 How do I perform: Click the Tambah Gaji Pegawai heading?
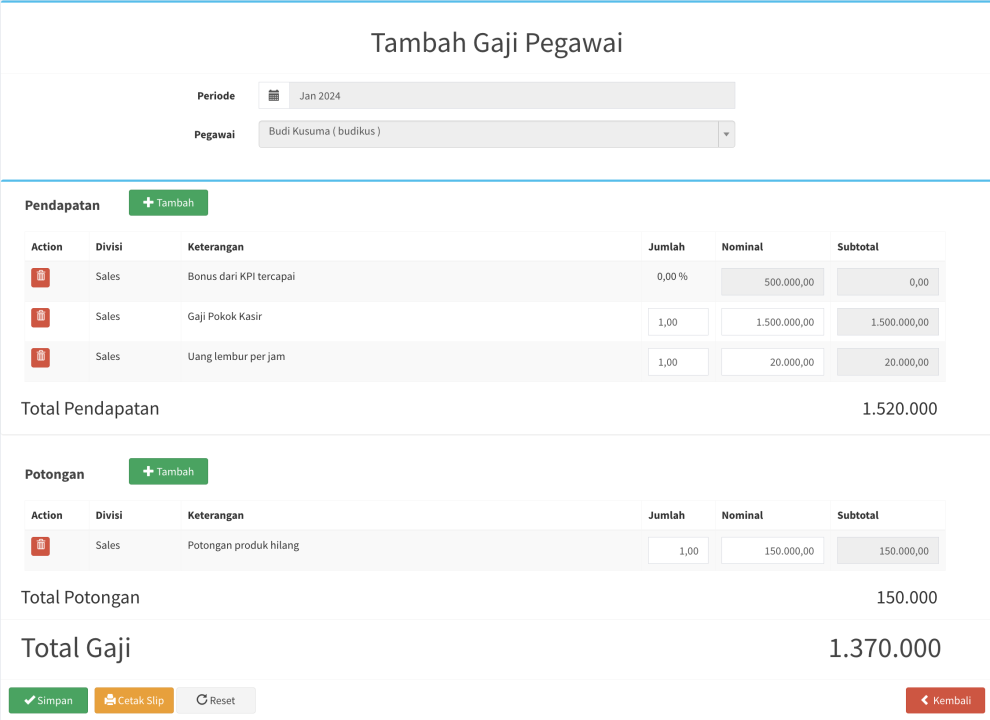pyautogui.click(x=496, y=44)
